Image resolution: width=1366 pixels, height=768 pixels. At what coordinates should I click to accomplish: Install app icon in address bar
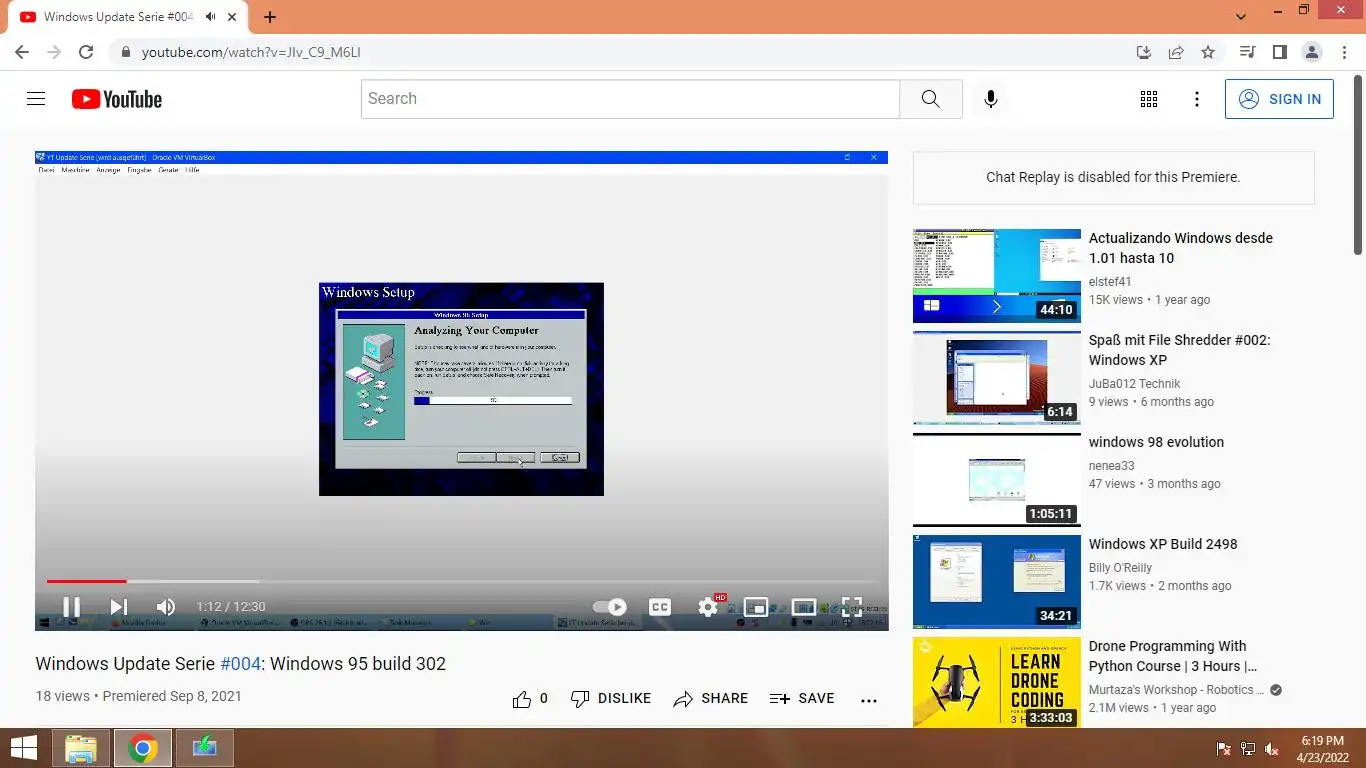1144,52
